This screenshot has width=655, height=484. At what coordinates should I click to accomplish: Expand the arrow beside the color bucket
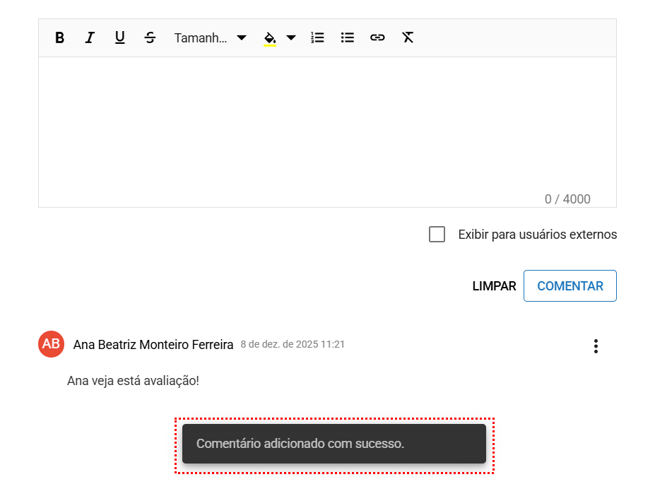pos(291,38)
